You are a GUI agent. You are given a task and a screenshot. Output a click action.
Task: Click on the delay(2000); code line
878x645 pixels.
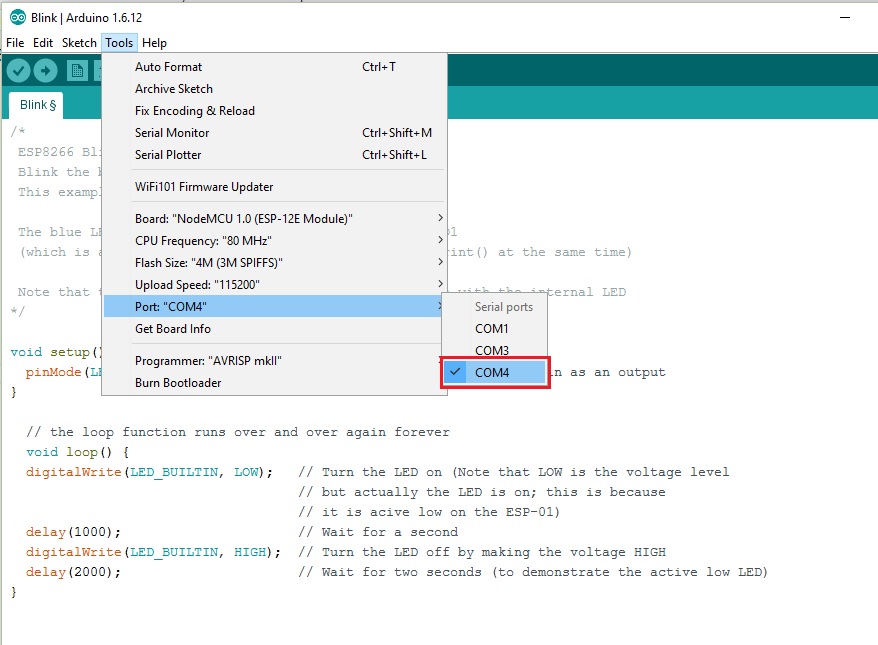click(x=73, y=572)
